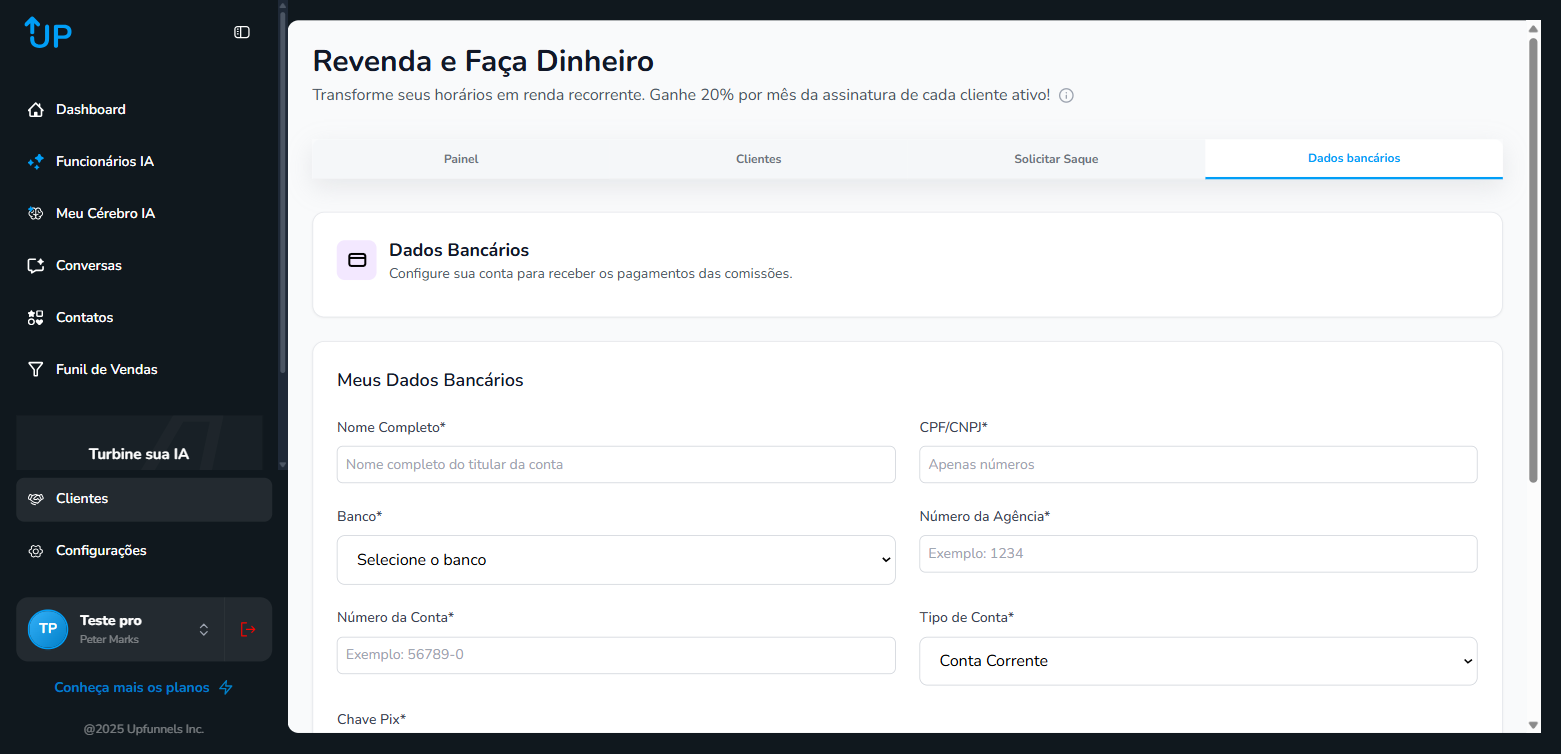The image size is (1561, 754).
Task: Open the Tipo de Conta dropdown
Action: coord(1198,661)
